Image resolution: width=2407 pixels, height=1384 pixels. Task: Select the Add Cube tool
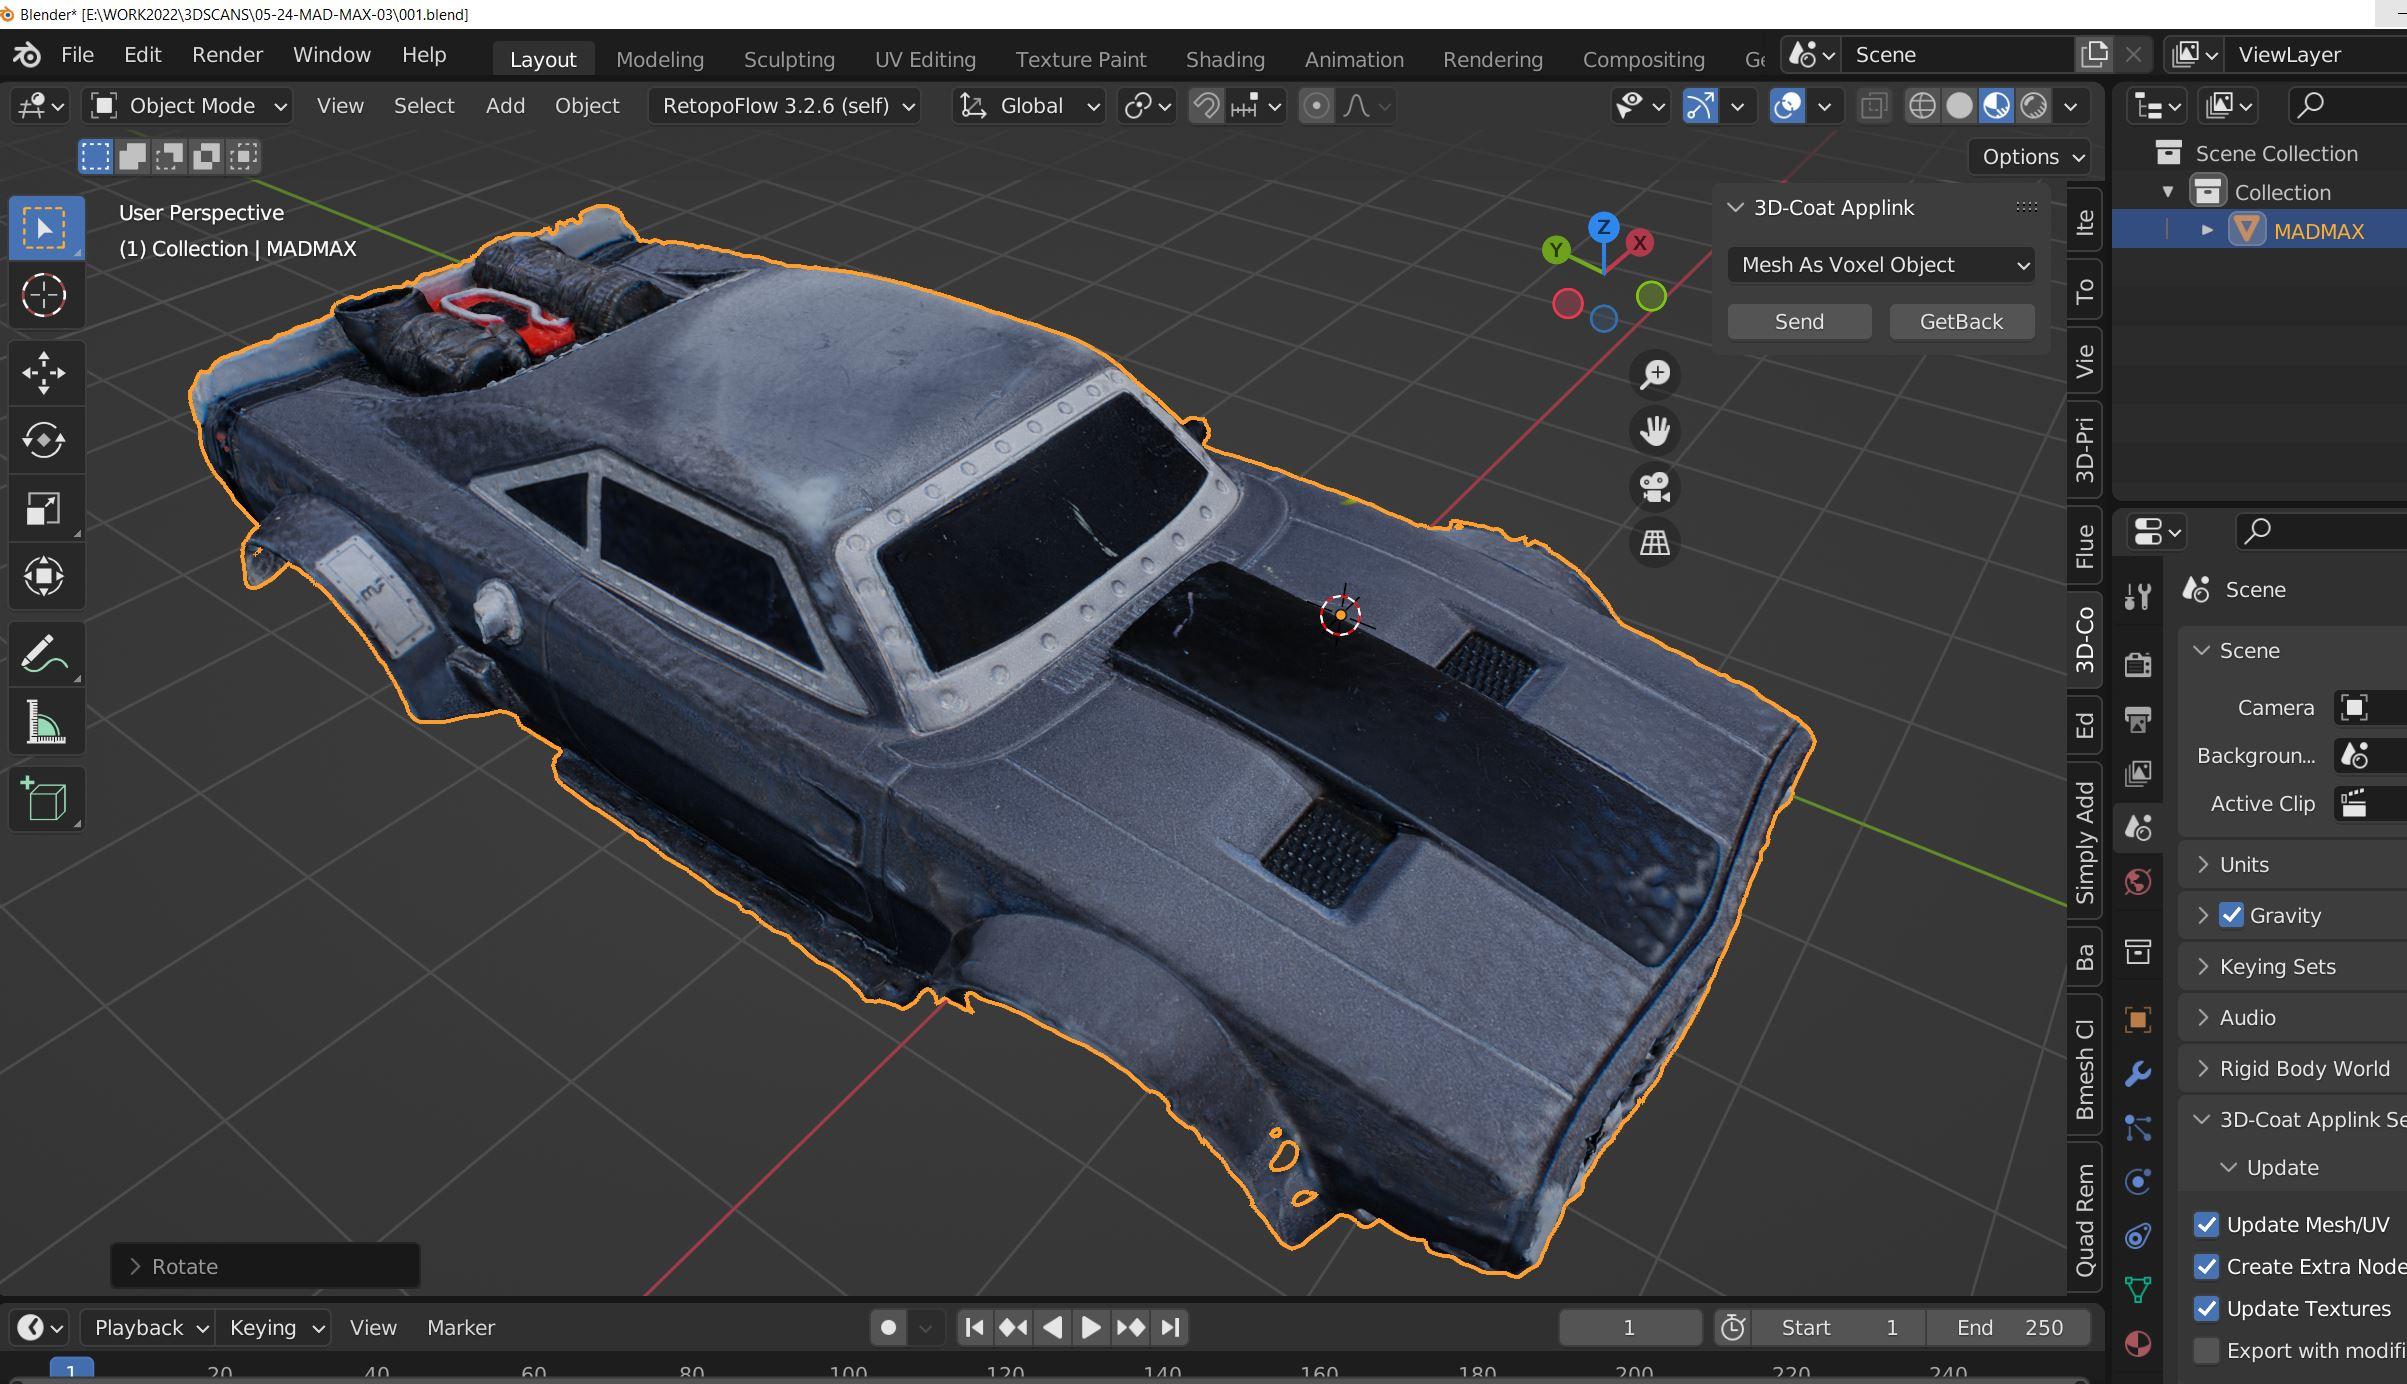(x=45, y=800)
